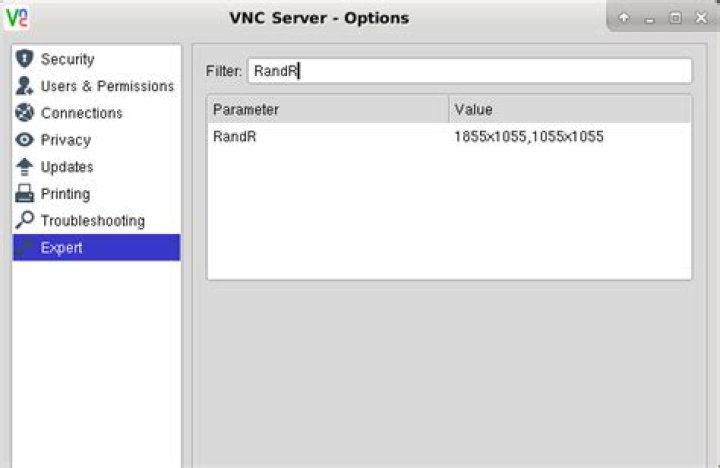Focus the Filter text field
This screenshot has height=468, width=720.
coord(469,71)
